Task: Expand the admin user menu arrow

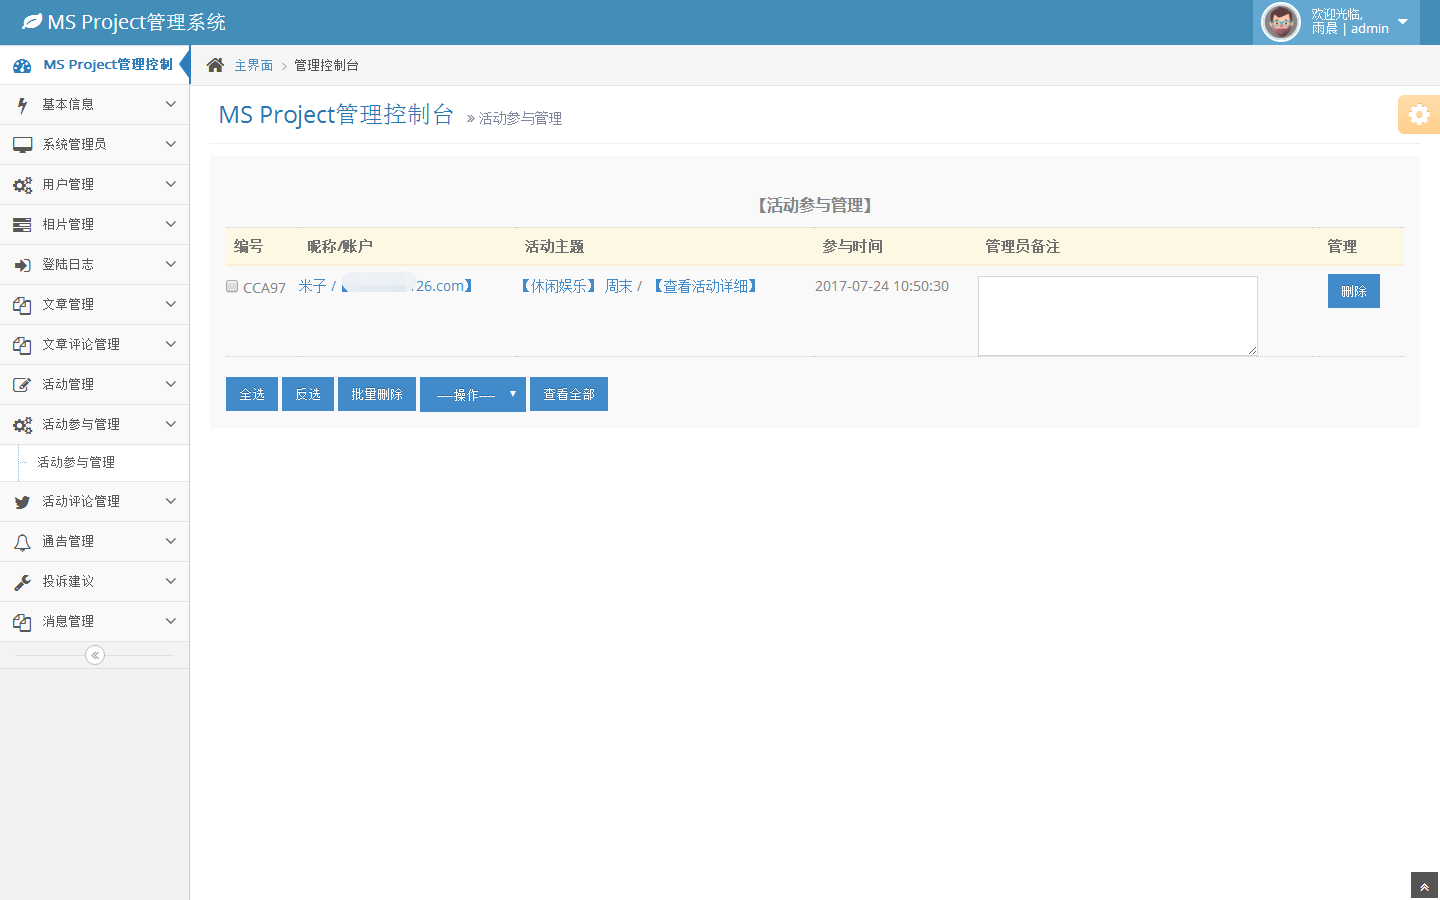Action: click(1402, 22)
